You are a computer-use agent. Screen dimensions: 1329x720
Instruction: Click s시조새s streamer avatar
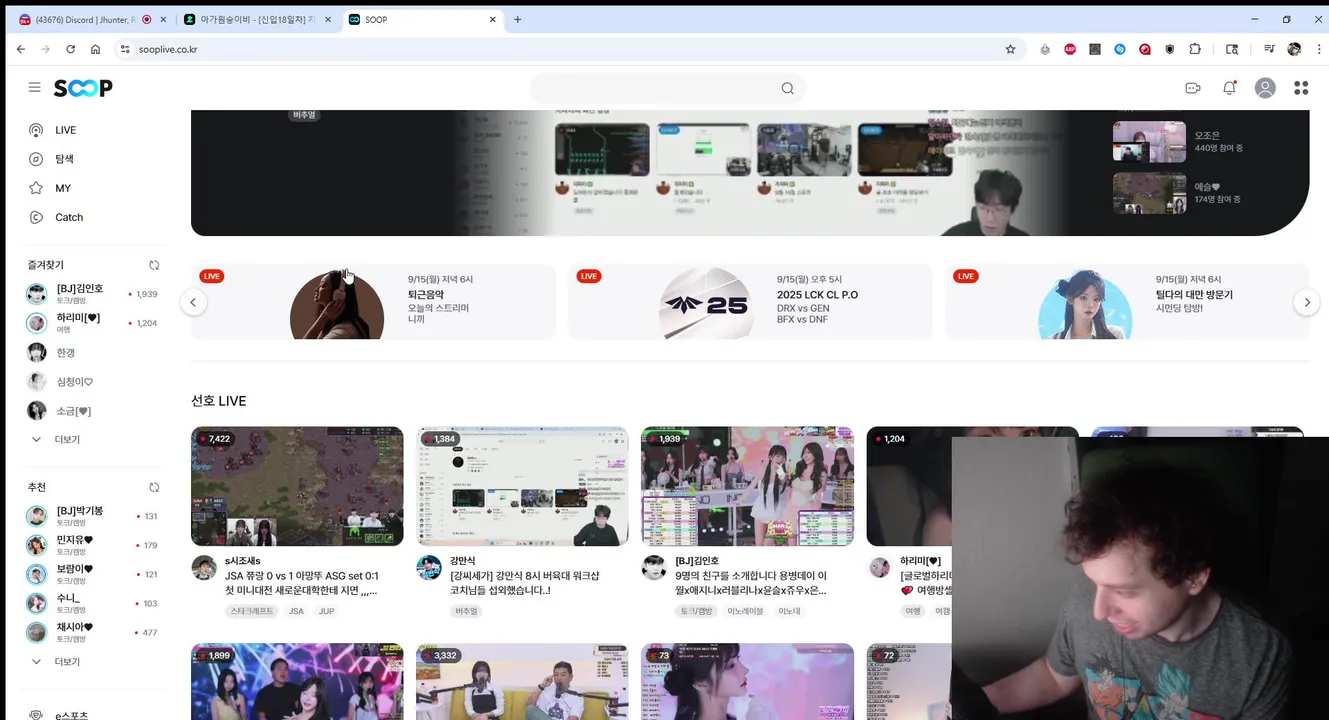click(x=204, y=567)
